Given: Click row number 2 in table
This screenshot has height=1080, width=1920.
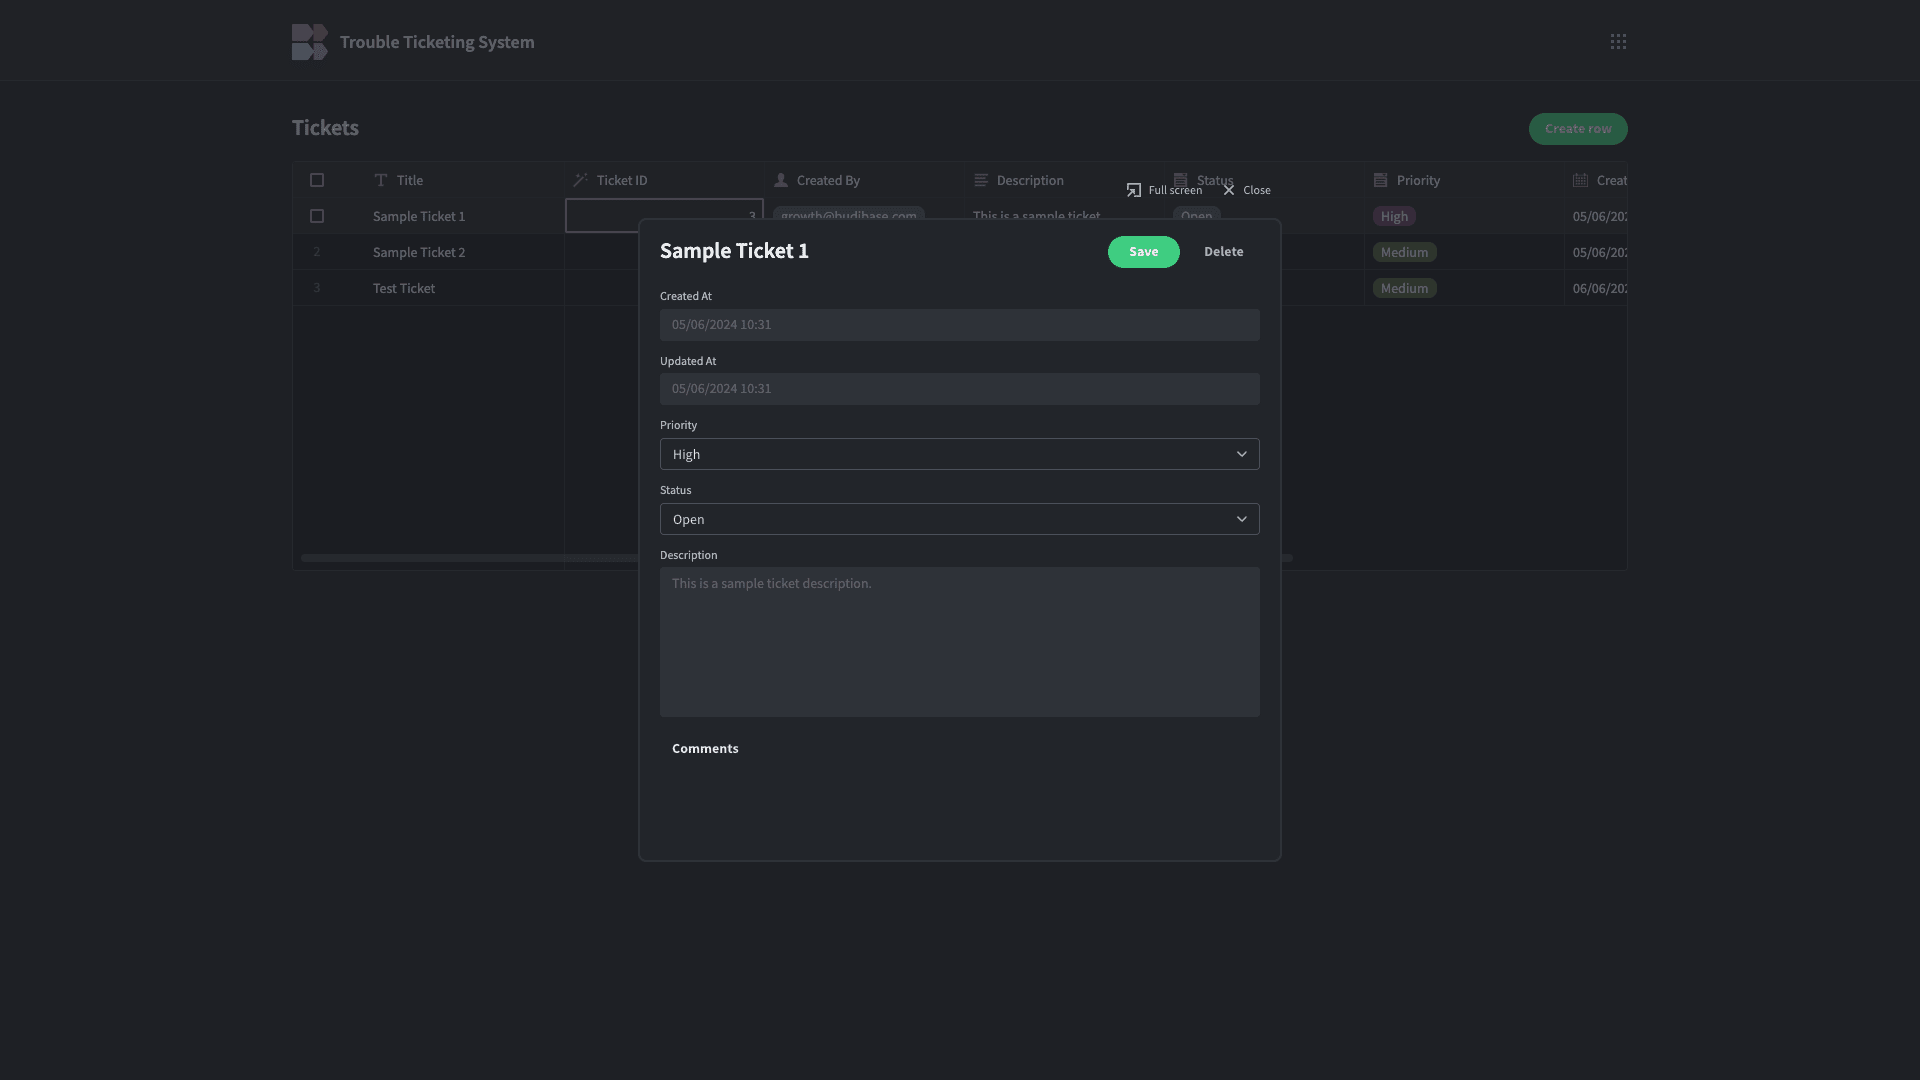Looking at the screenshot, I should (x=317, y=252).
